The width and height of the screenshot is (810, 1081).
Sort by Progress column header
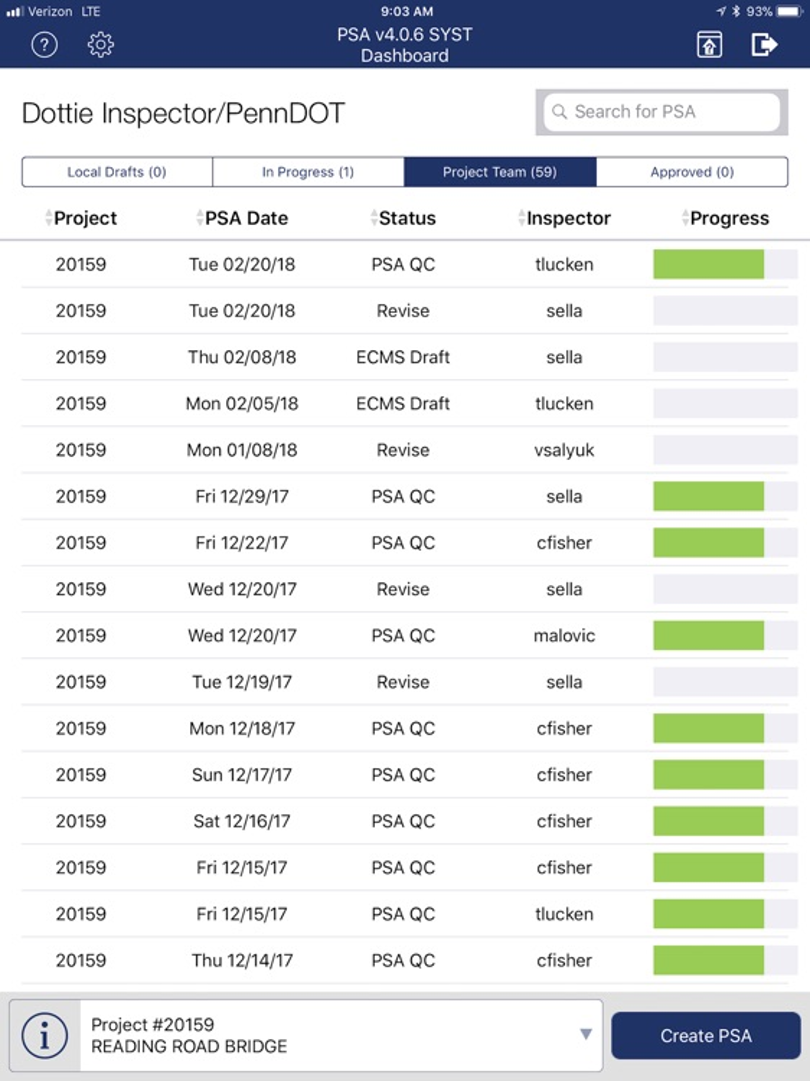click(725, 218)
